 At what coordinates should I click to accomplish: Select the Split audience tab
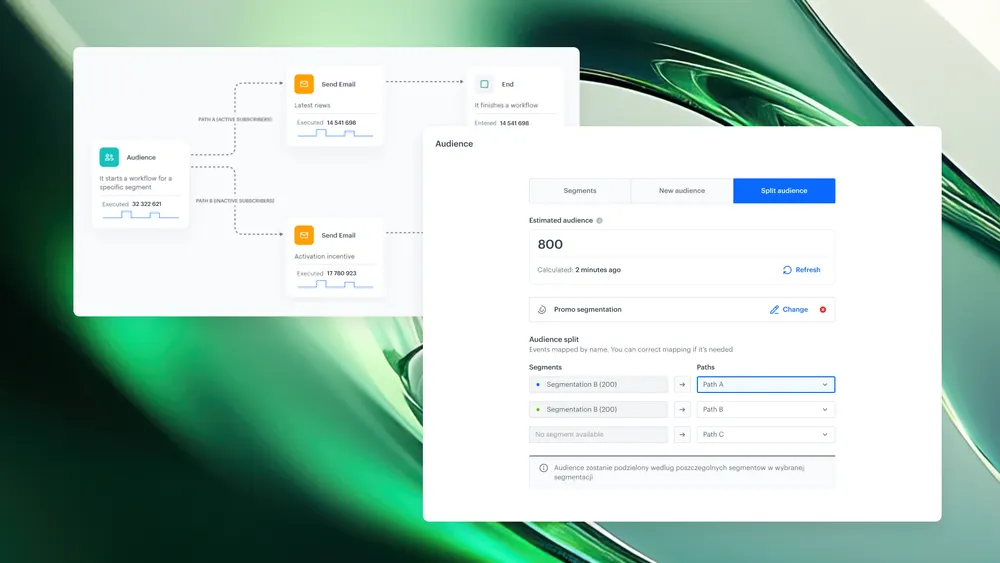pos(784,191)
